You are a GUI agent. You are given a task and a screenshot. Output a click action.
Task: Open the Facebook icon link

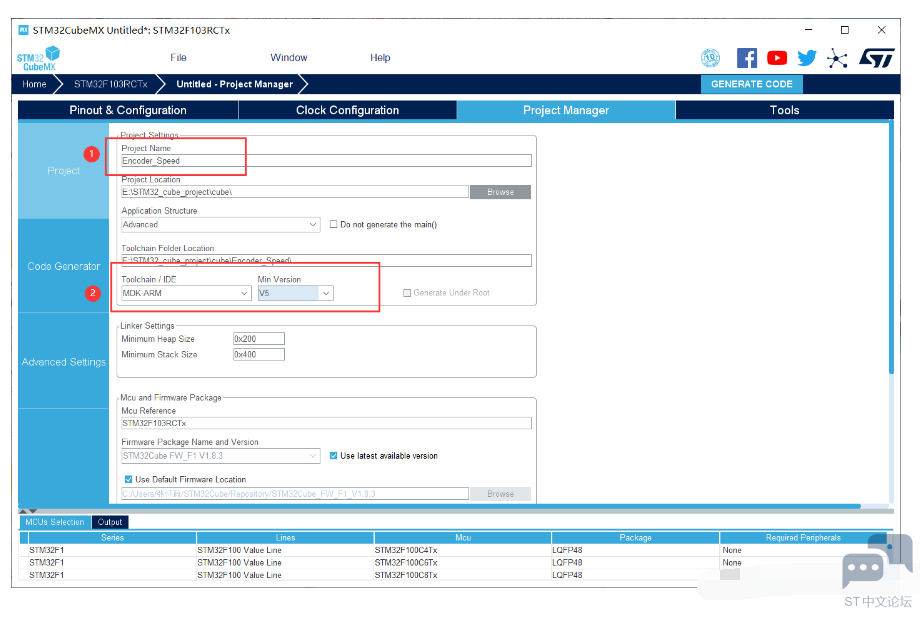tap(747, 58)
